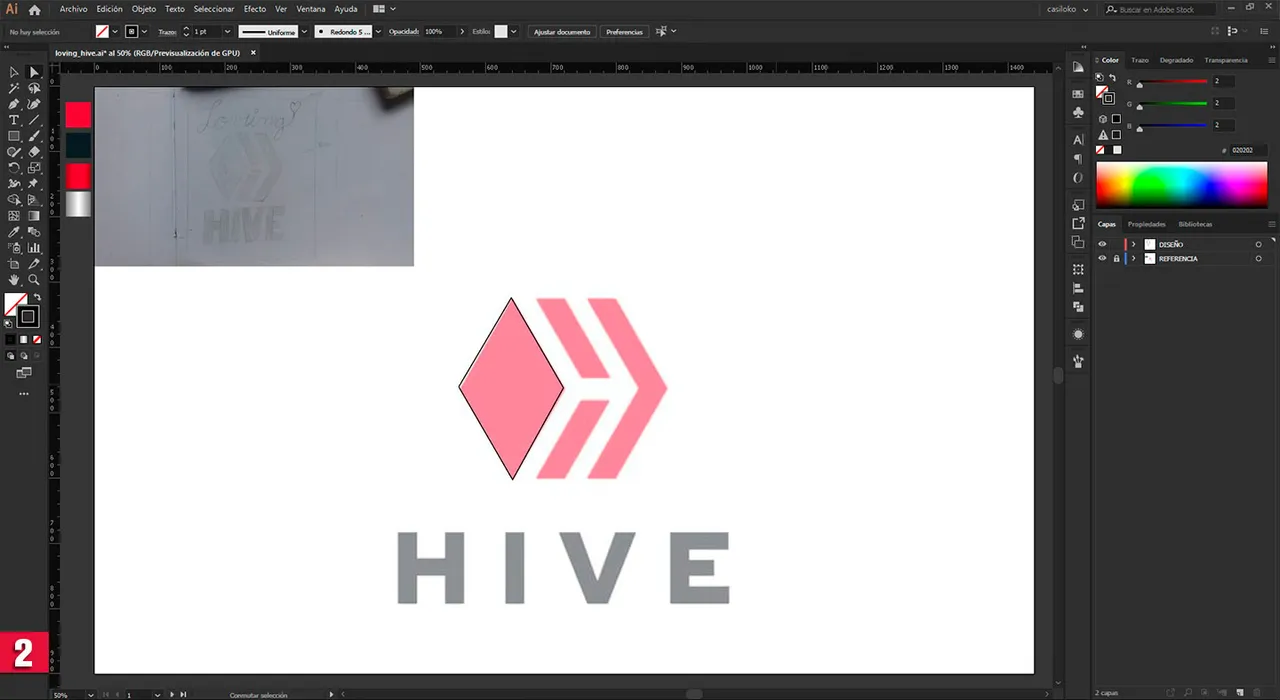The height and width of the screenshot is (700, 1280).
Task: Switch to the Propiedades tab
Action: pos(1147,224)
